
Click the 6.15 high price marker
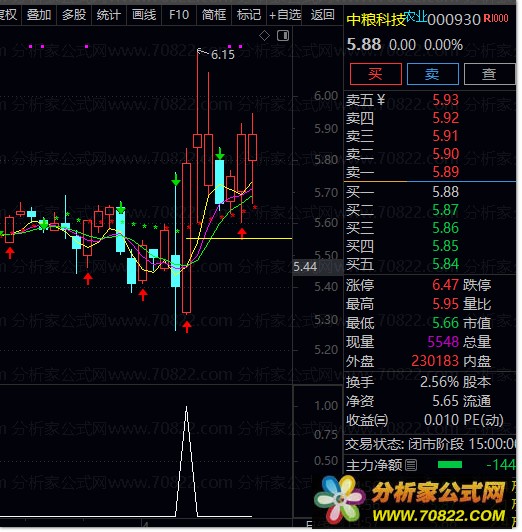[223, 54]
